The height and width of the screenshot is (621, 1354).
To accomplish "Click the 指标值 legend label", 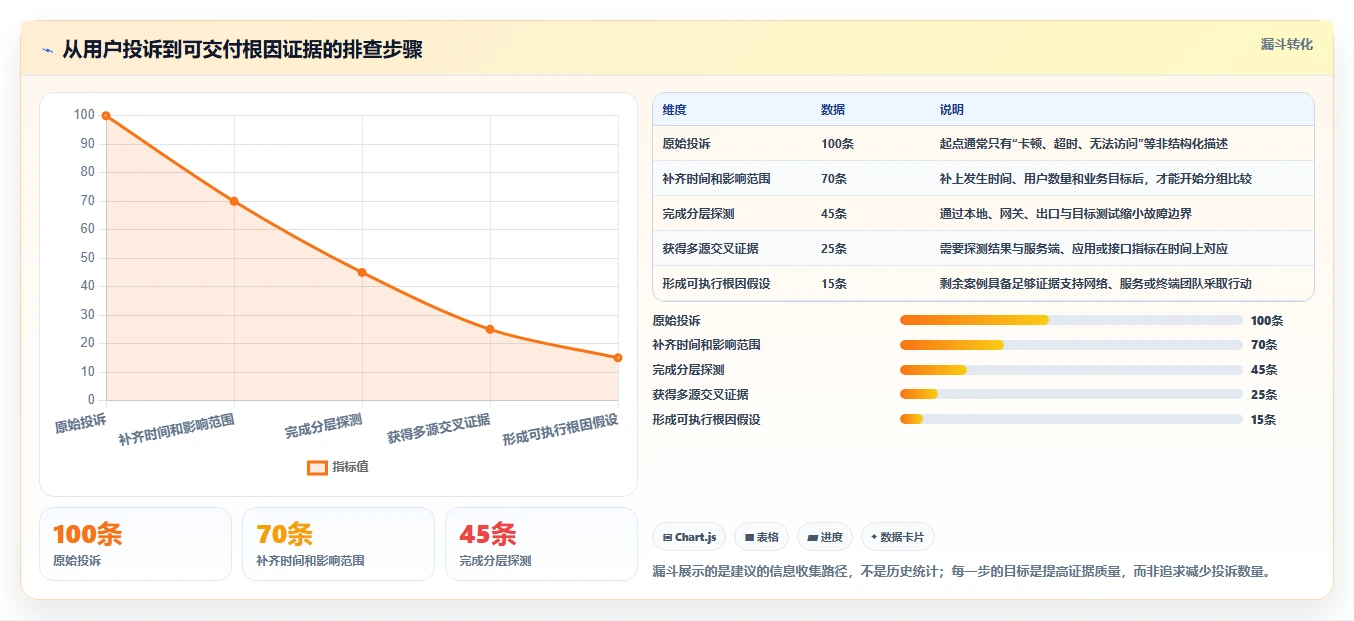I will [351, 467].
